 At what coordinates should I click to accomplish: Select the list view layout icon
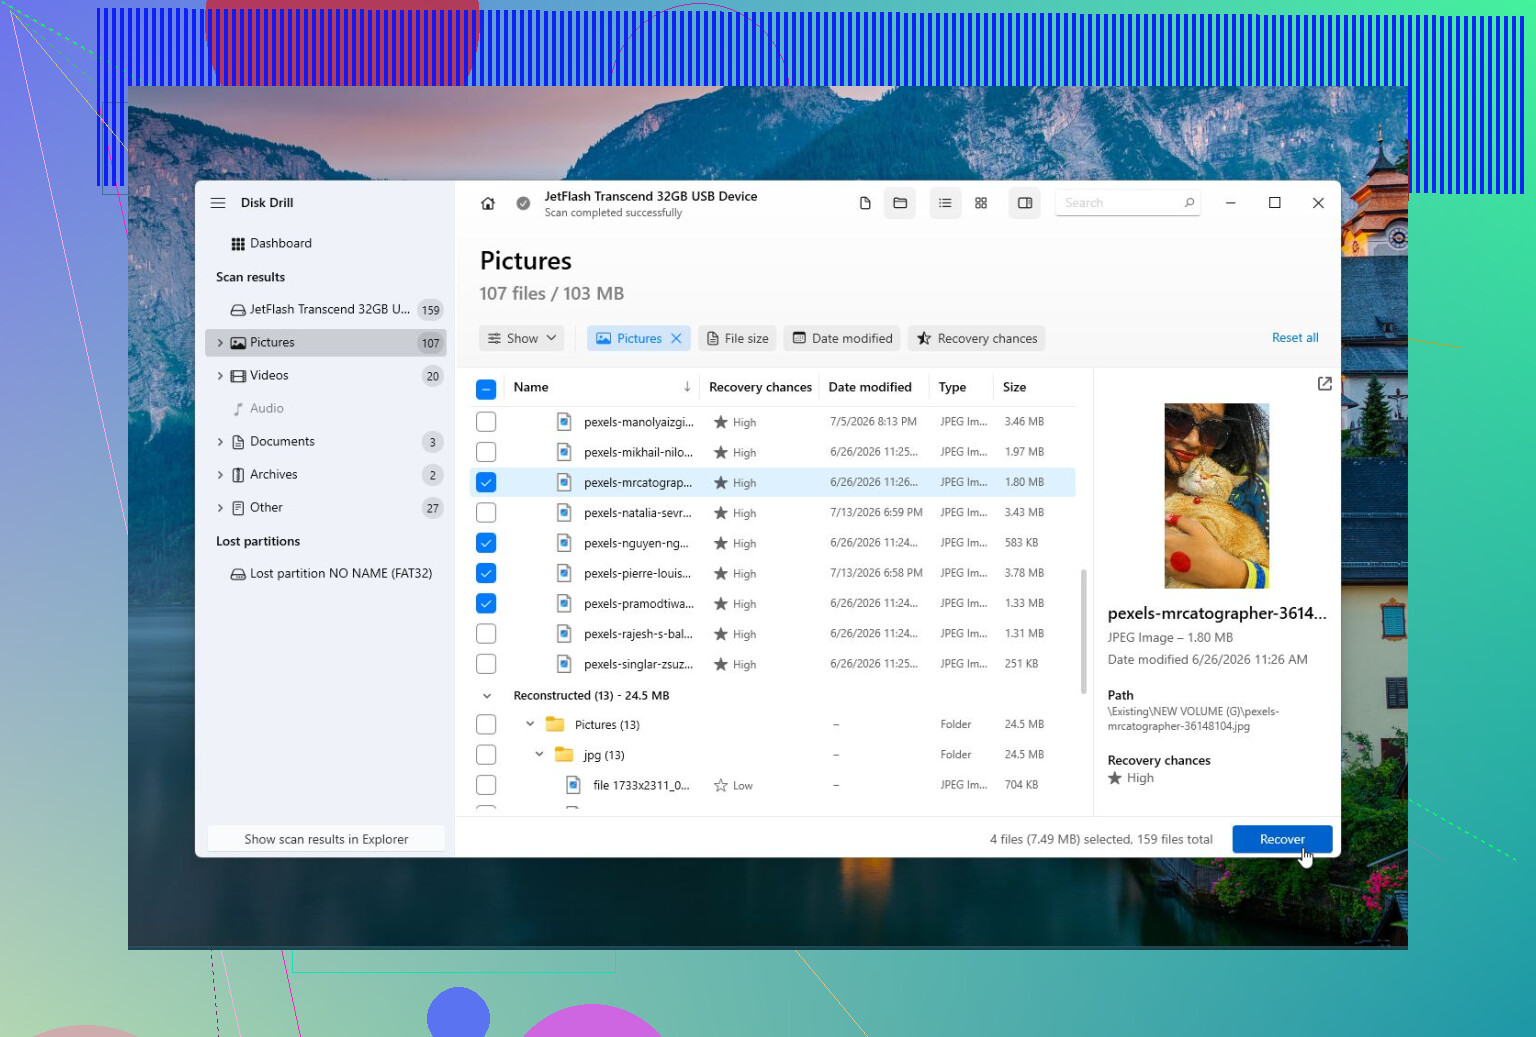[x=945, y=203]
